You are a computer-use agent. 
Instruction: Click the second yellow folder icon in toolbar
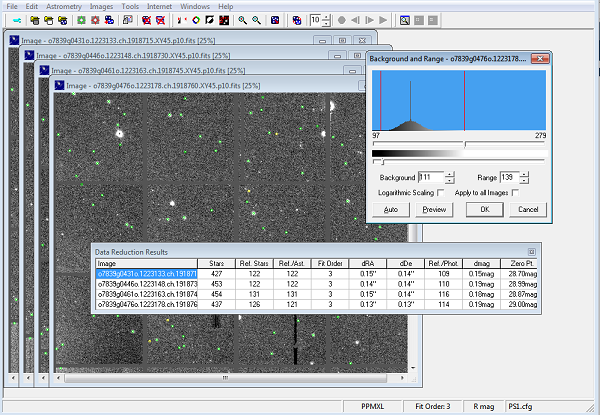point(49,21)
